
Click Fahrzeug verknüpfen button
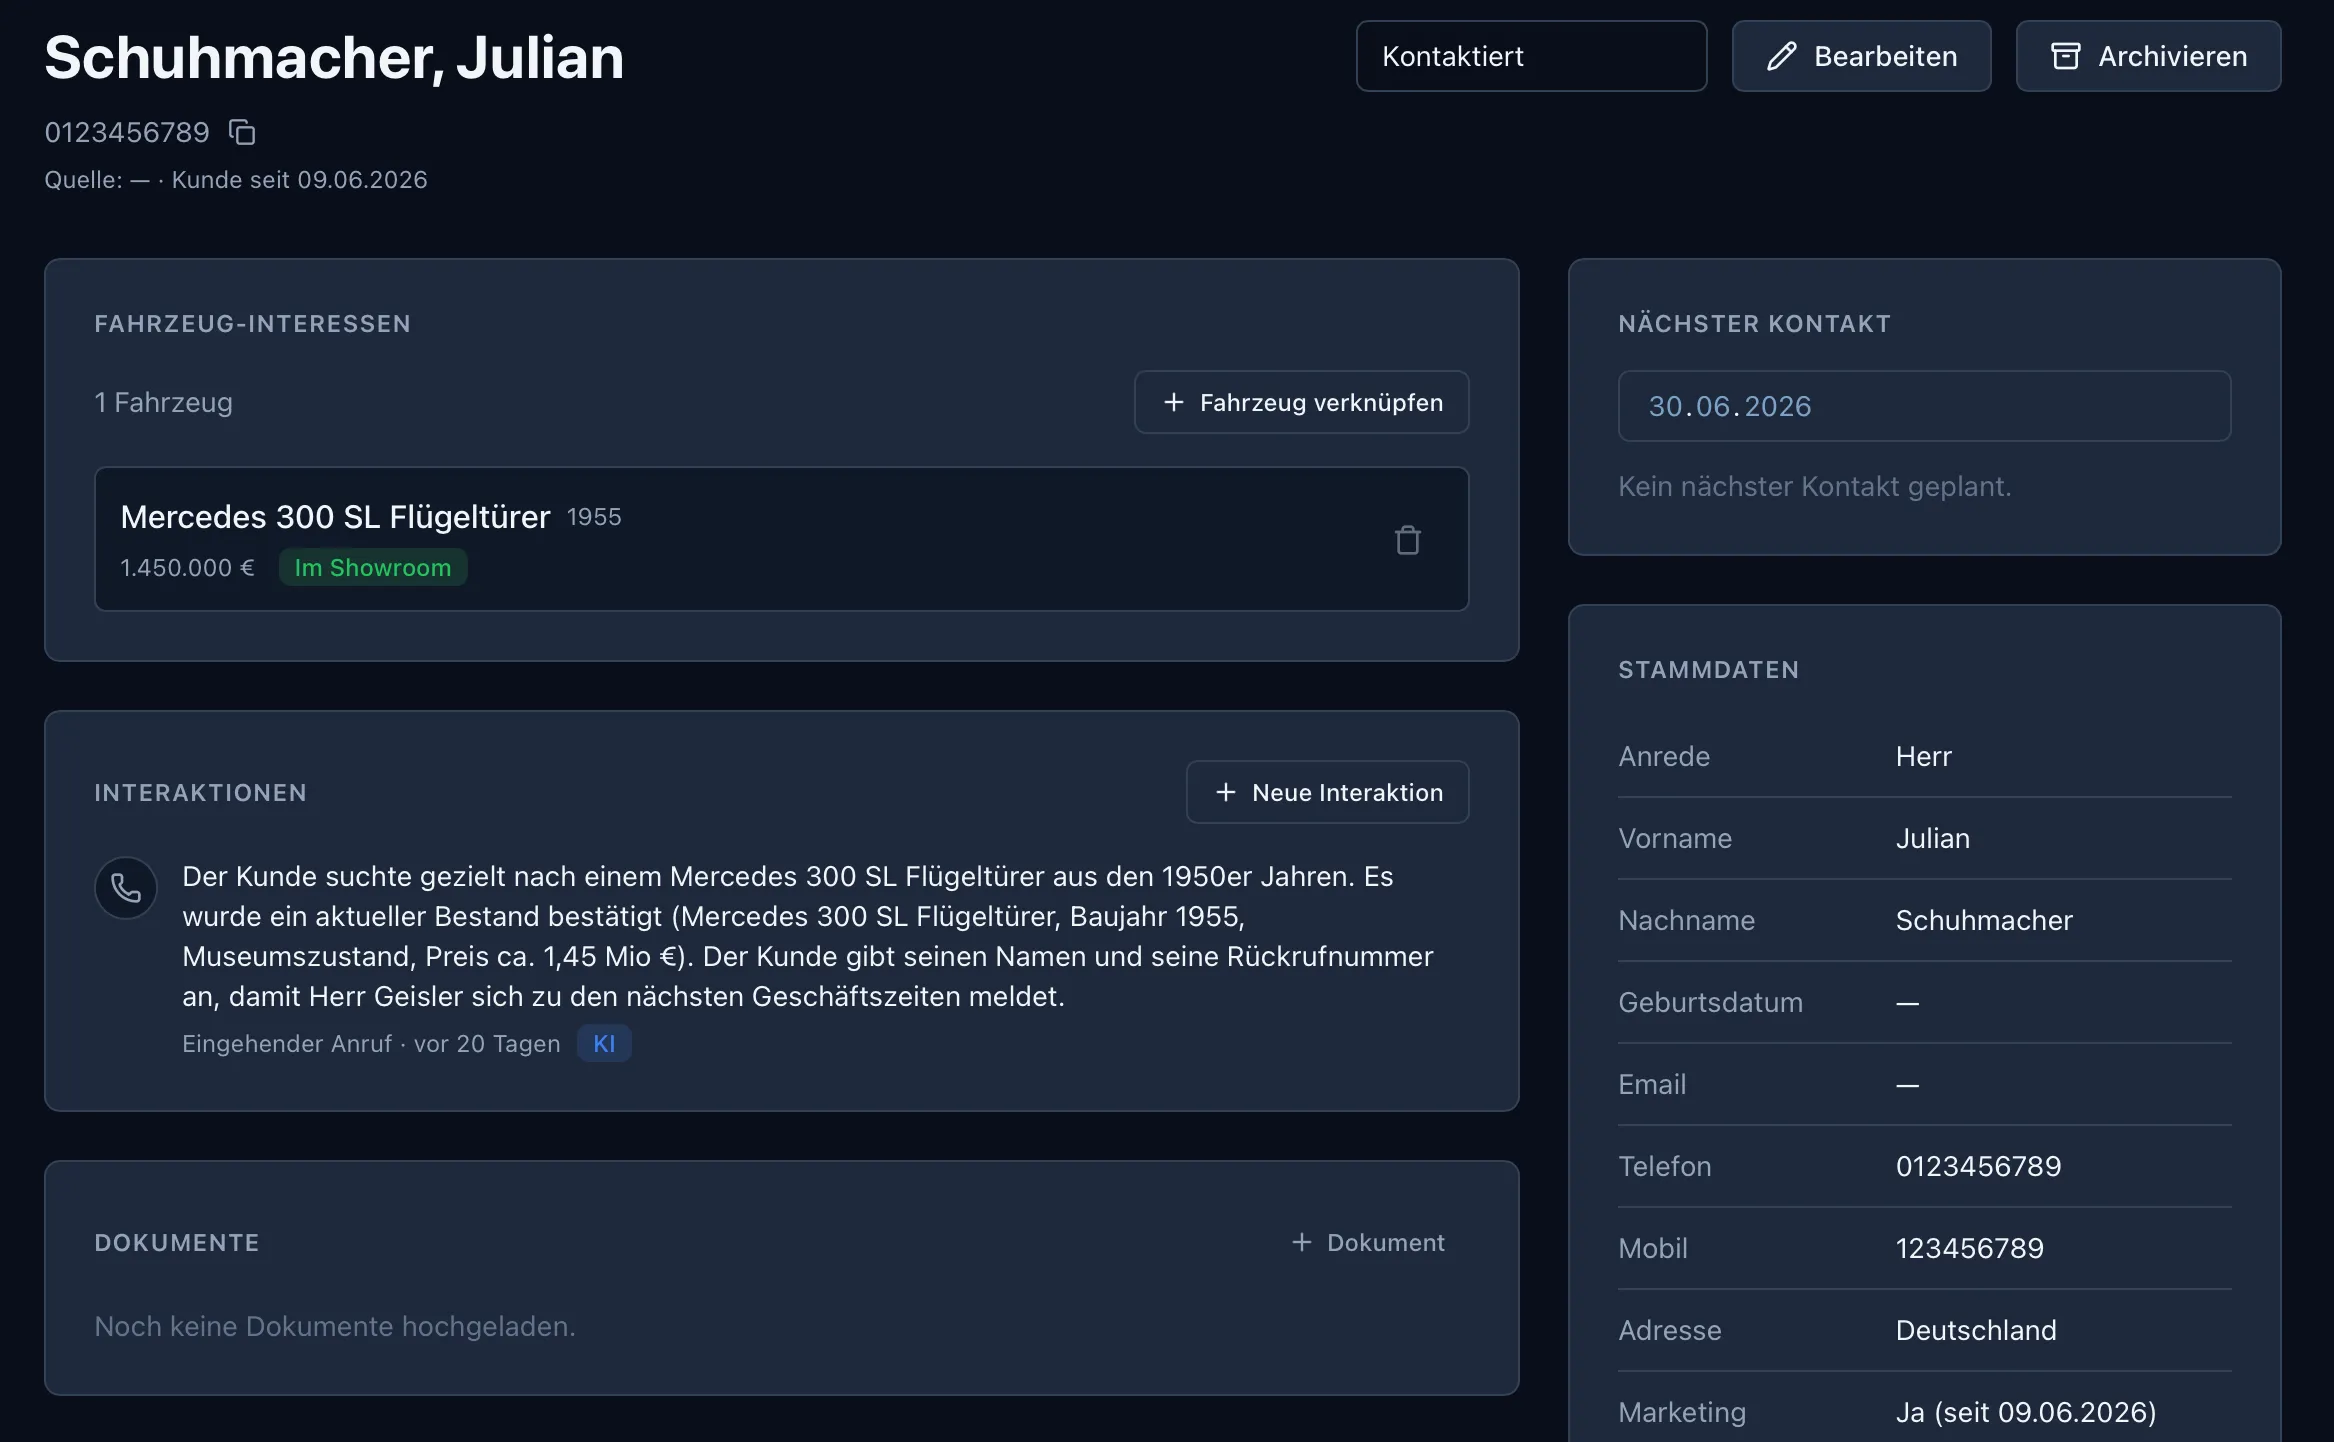(1301, 402)
